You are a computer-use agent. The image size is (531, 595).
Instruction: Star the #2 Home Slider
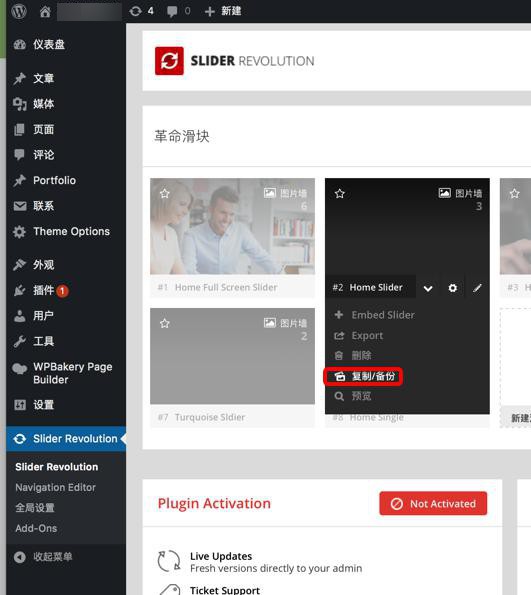(340, 194)
